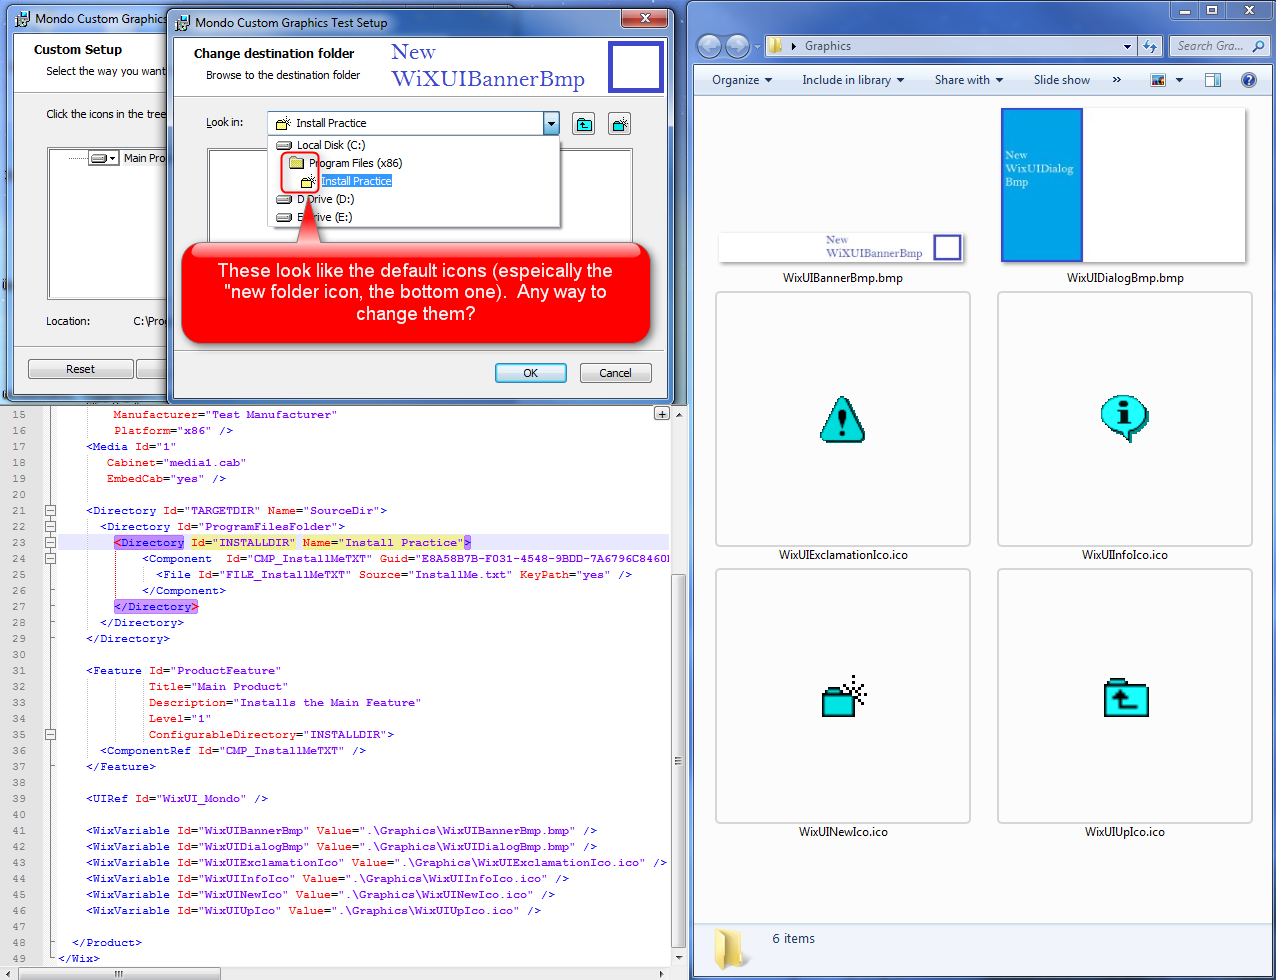Open Explorer help via the question mark icon
The height and width of the screenshot is (980, 1276).
click(x=1249, y=80)
